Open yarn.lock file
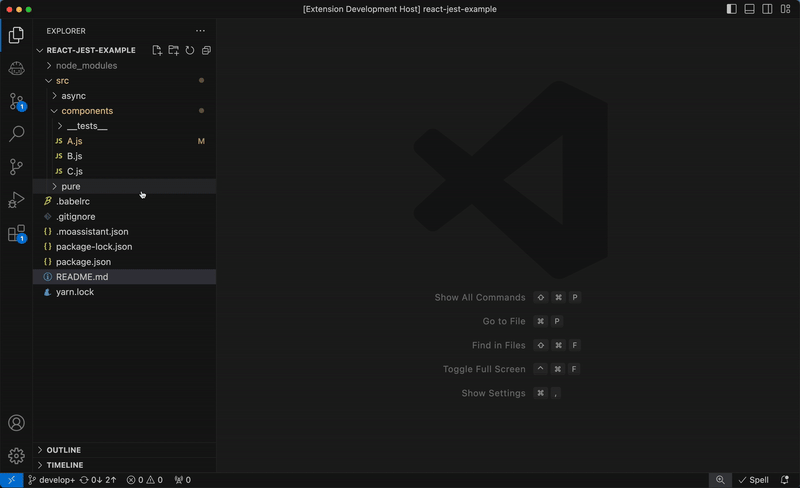 (x=124, y=292)
